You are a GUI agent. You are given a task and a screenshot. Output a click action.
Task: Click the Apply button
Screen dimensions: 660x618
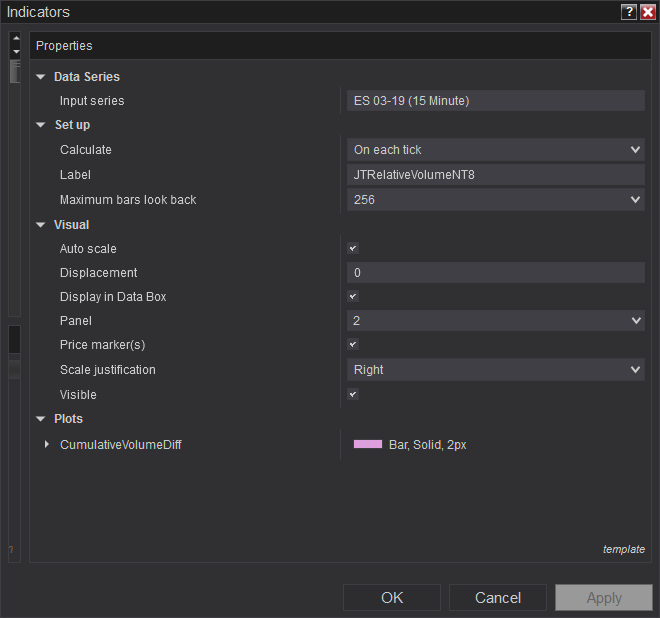[x=604, y=597]
